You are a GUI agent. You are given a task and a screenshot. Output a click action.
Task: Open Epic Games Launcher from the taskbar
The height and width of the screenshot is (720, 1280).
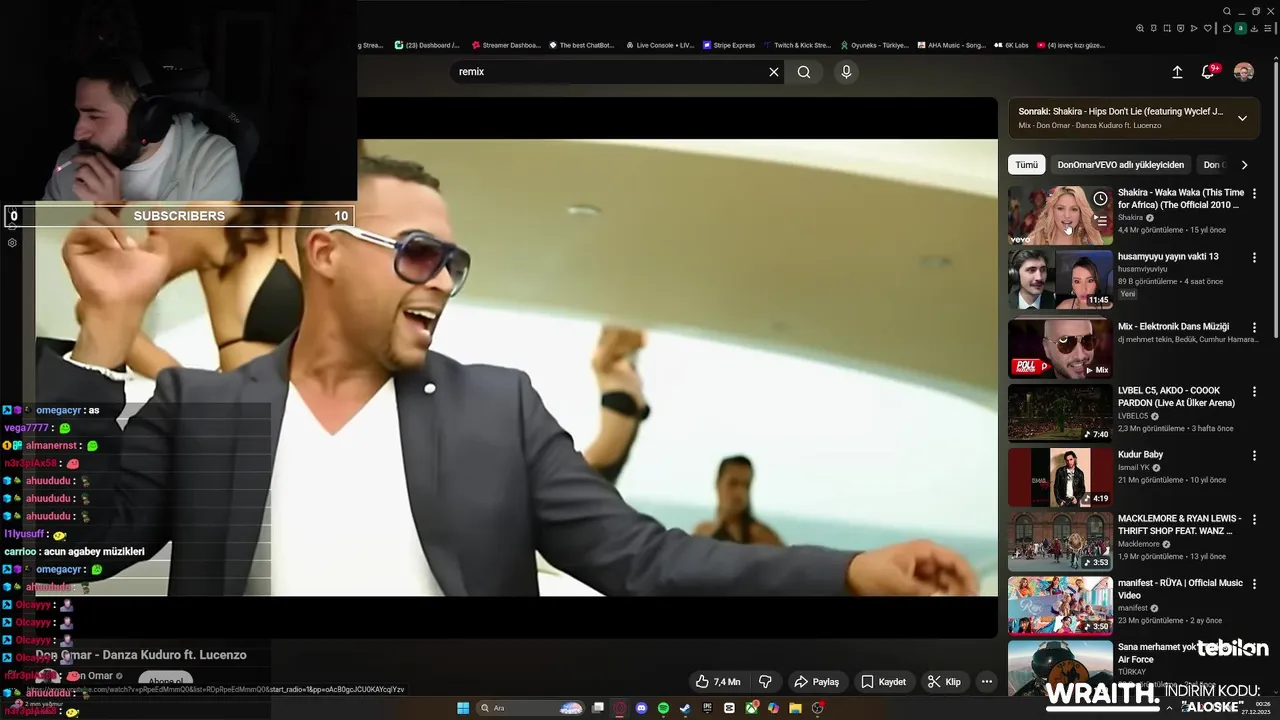coord(707,708)
